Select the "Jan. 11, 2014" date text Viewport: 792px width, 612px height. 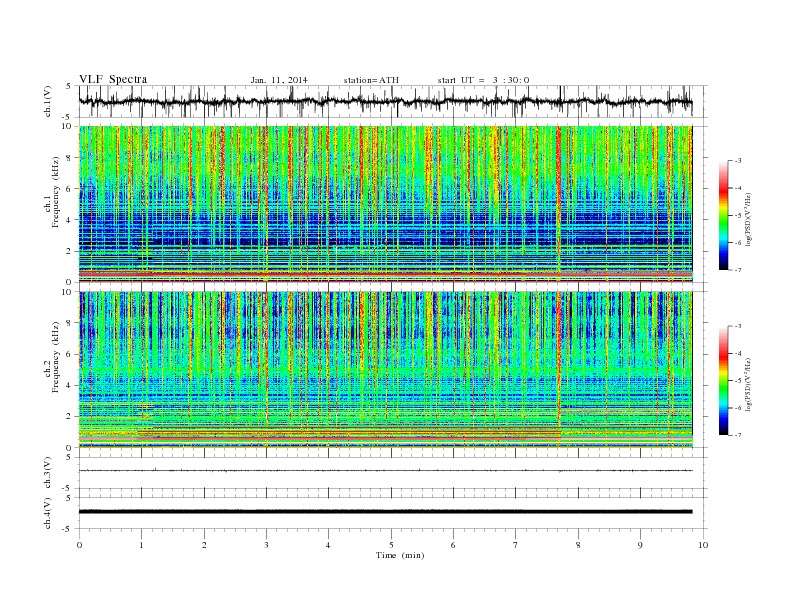279,80
